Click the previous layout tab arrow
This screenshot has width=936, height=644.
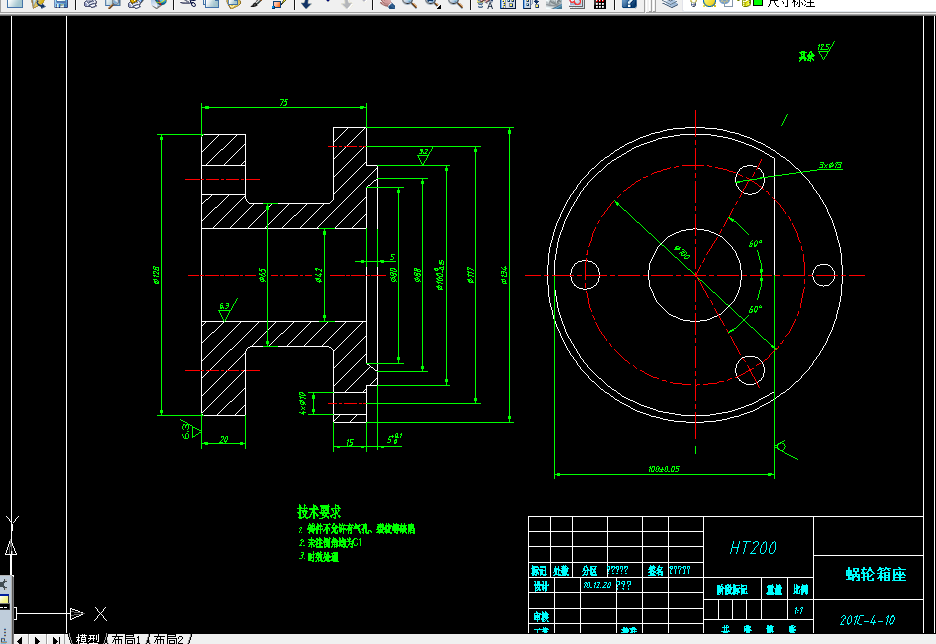[20, 640]
